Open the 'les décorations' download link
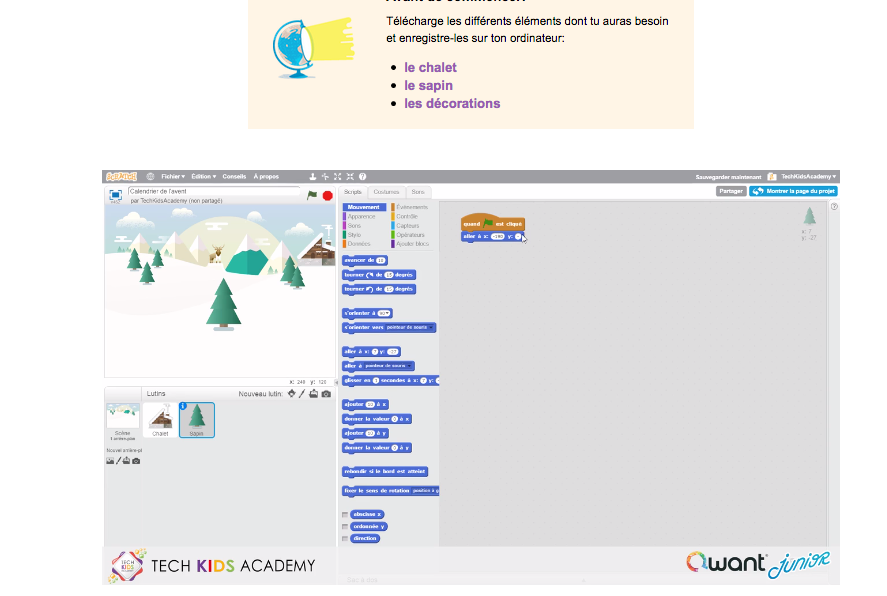This screenshot has height=596, width=887. [452, 103]
